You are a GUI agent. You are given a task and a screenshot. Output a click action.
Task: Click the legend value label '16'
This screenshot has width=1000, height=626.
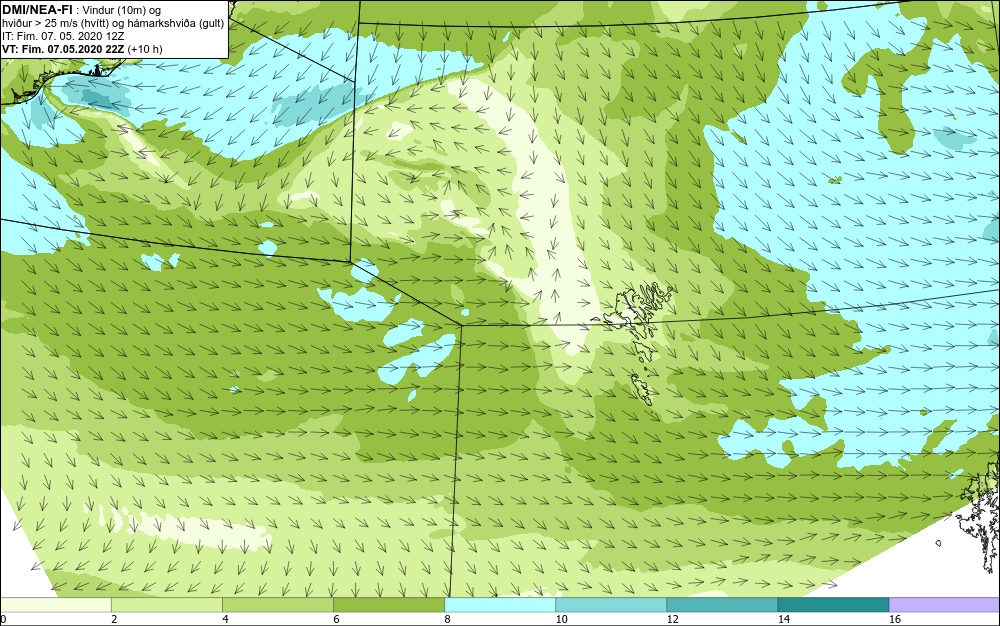(x=895, y=619)
